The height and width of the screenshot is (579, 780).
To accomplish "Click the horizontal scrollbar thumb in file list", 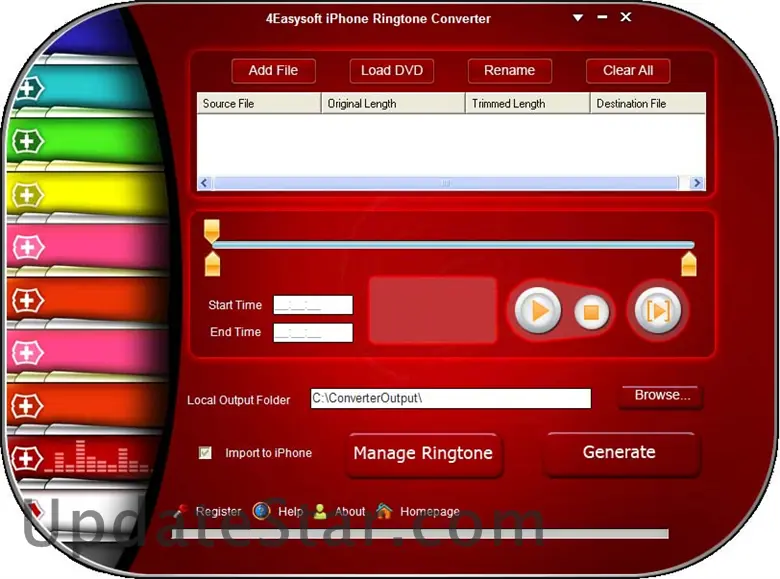I will (x=446, y=183).
